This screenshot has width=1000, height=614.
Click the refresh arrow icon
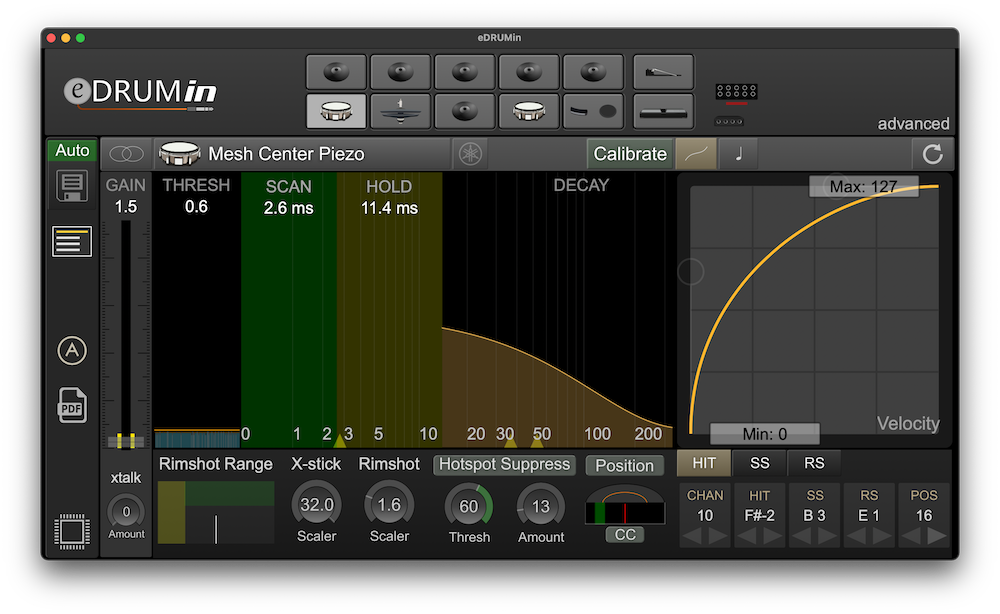coord(932,154)
